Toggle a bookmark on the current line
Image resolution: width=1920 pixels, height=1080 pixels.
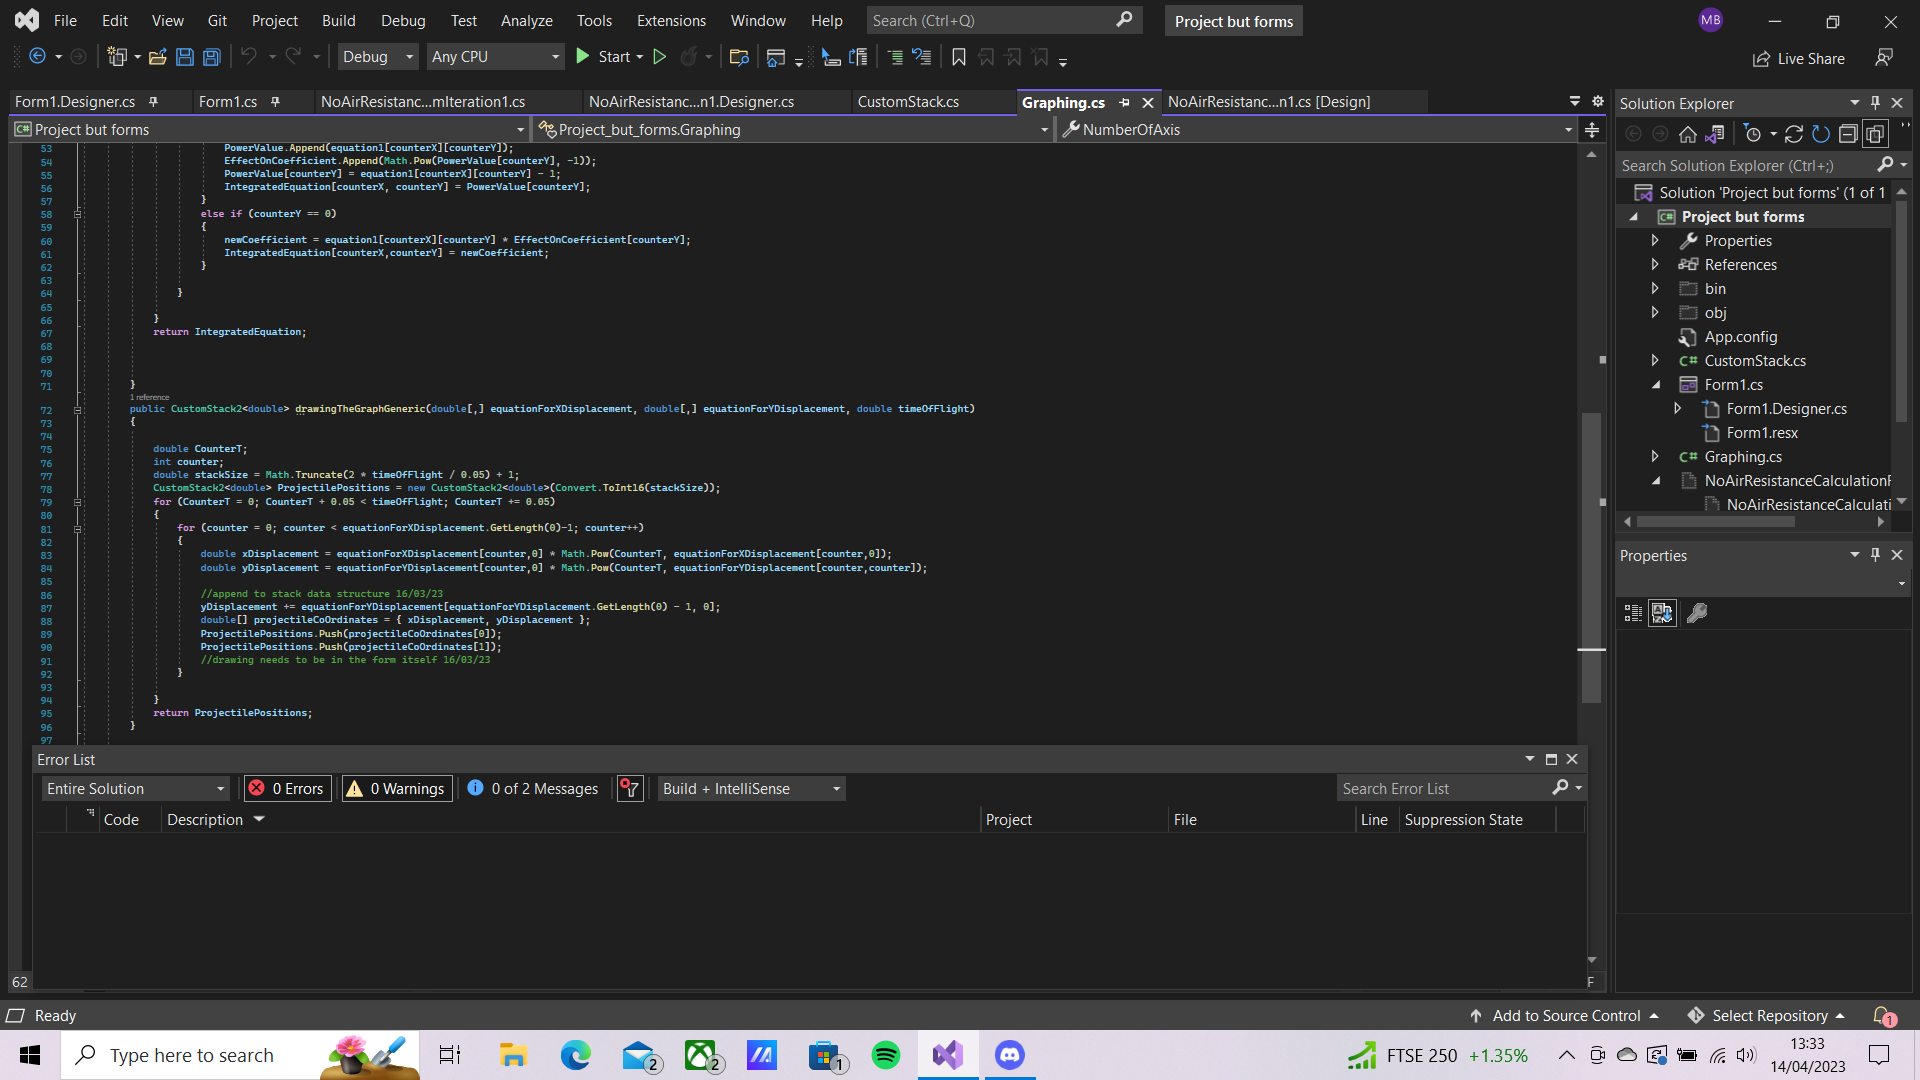coord(959,57)
